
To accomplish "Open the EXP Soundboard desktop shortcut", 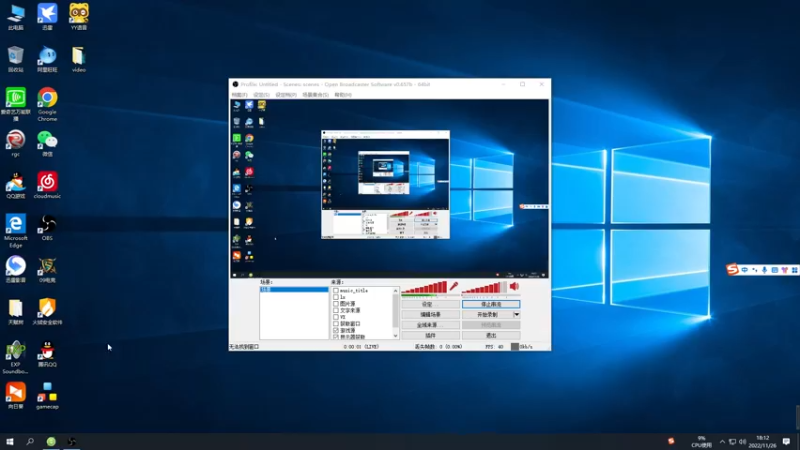I will (x=15, y=358).
